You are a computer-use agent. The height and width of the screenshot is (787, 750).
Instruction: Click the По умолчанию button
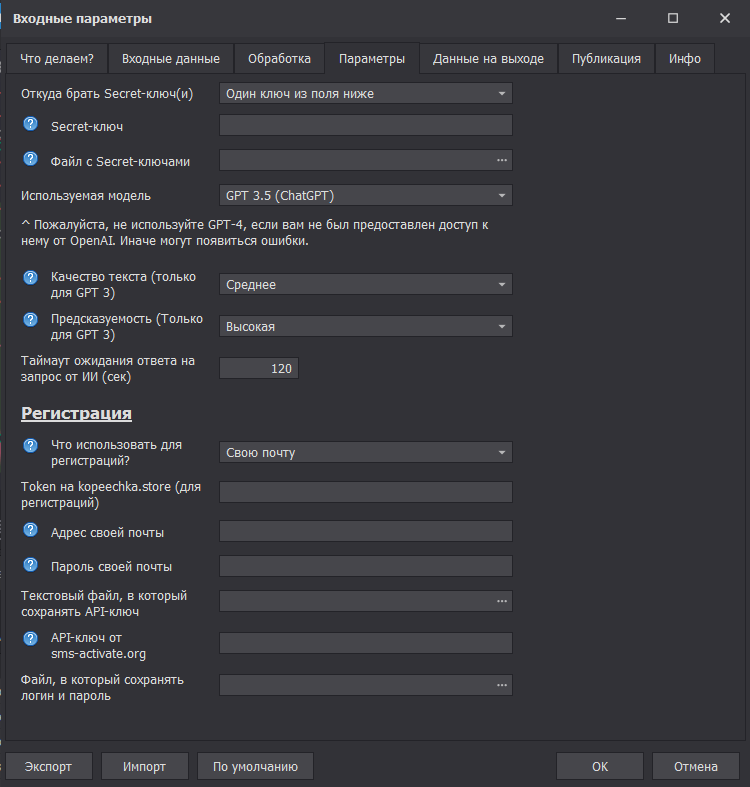[x=255, y=767]
